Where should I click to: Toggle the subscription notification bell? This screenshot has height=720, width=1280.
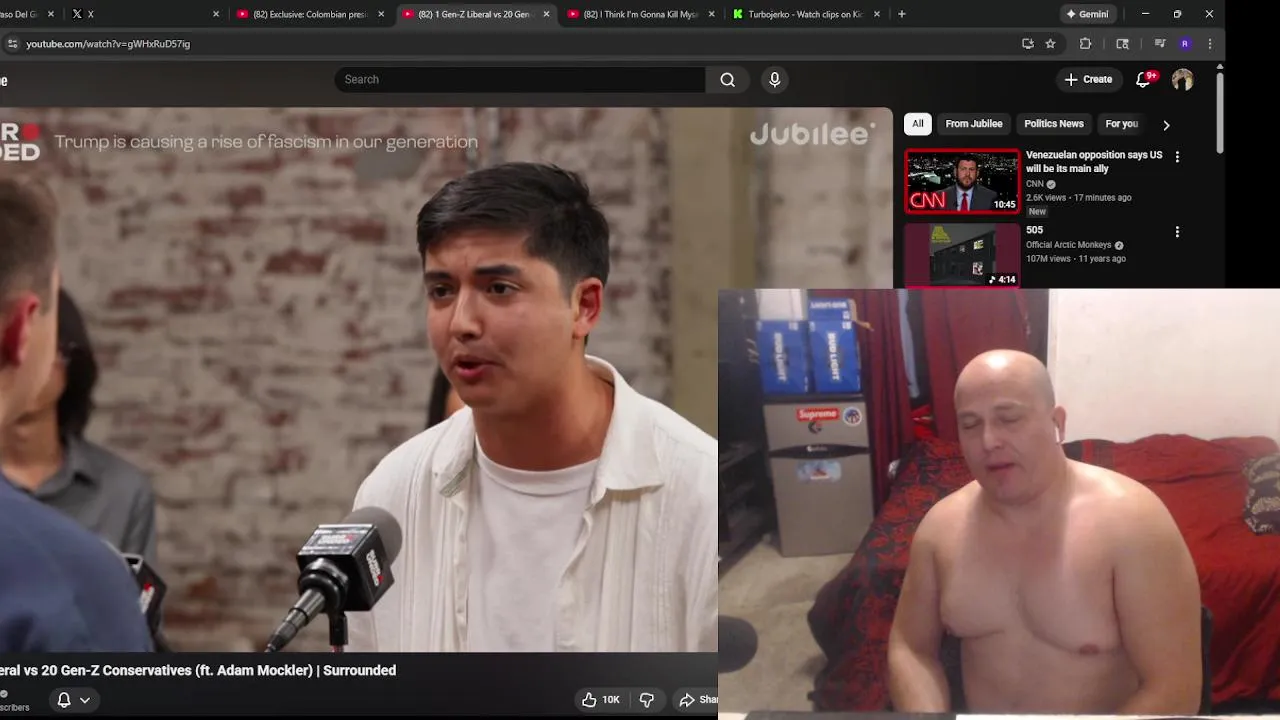pos(64,700)
